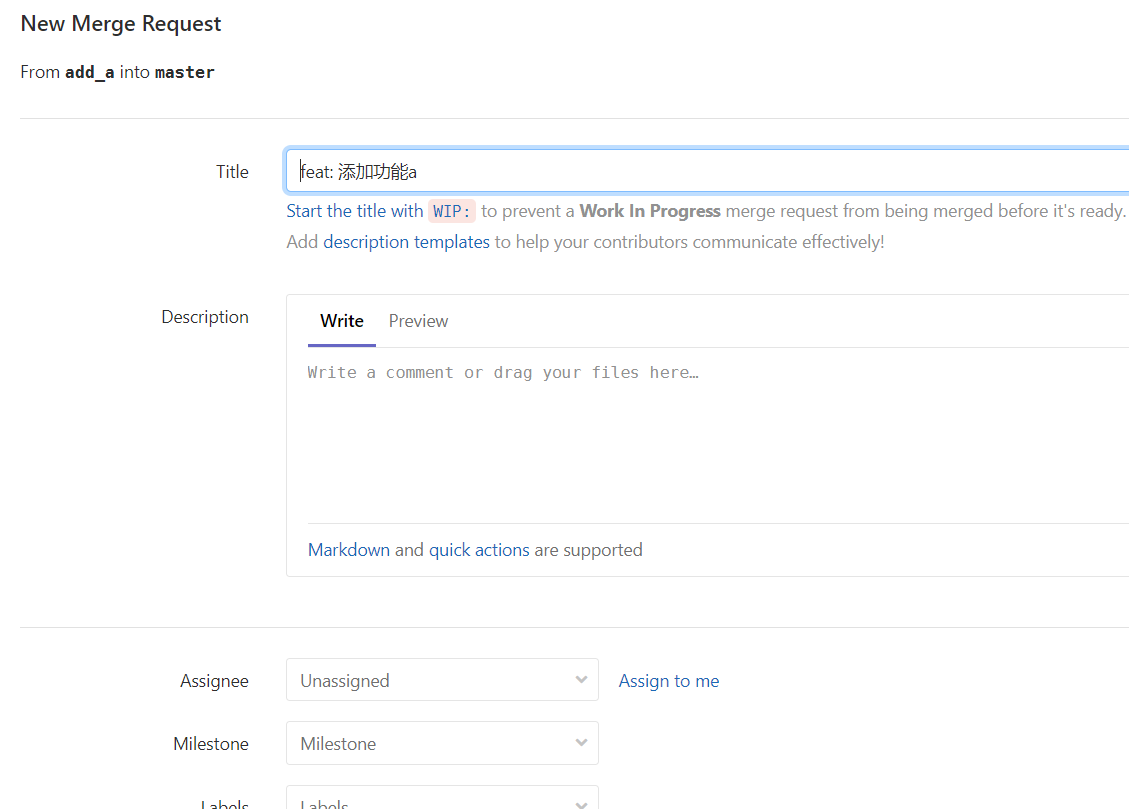
Task: Switch to the Write tab
Action: pyautogui.click(x=341, y=321)
